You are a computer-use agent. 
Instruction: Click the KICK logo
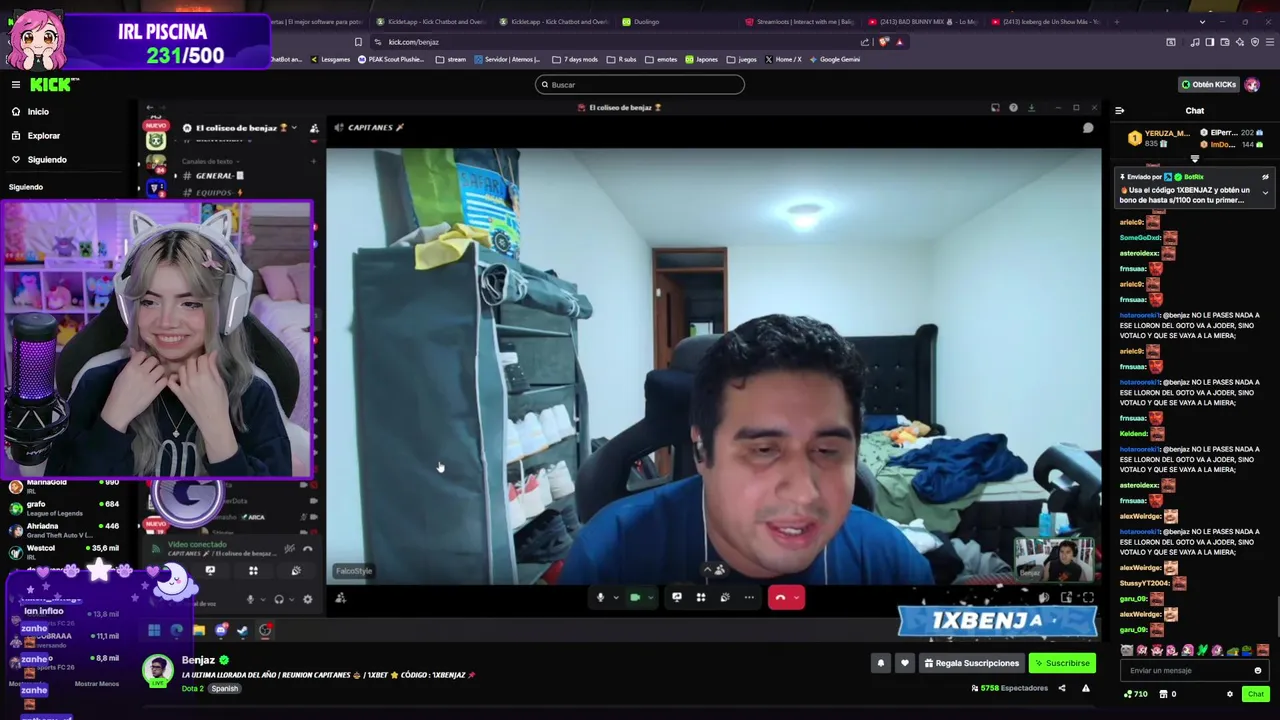53,84
